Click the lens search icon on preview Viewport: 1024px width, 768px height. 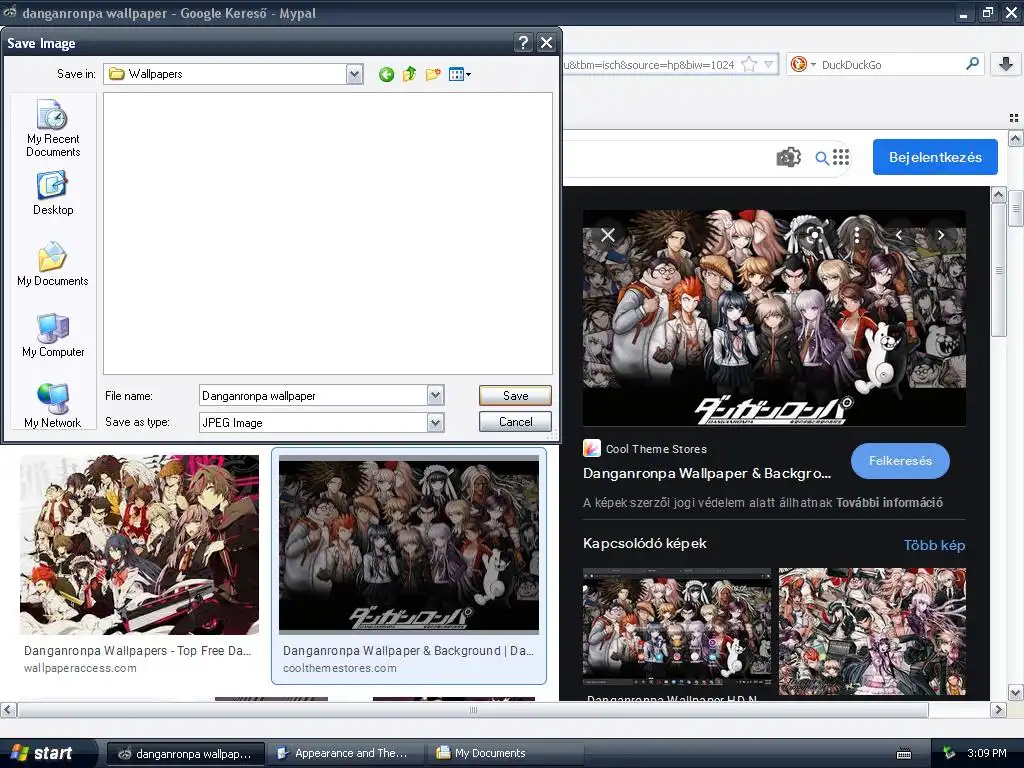click(x=814, y=235)
